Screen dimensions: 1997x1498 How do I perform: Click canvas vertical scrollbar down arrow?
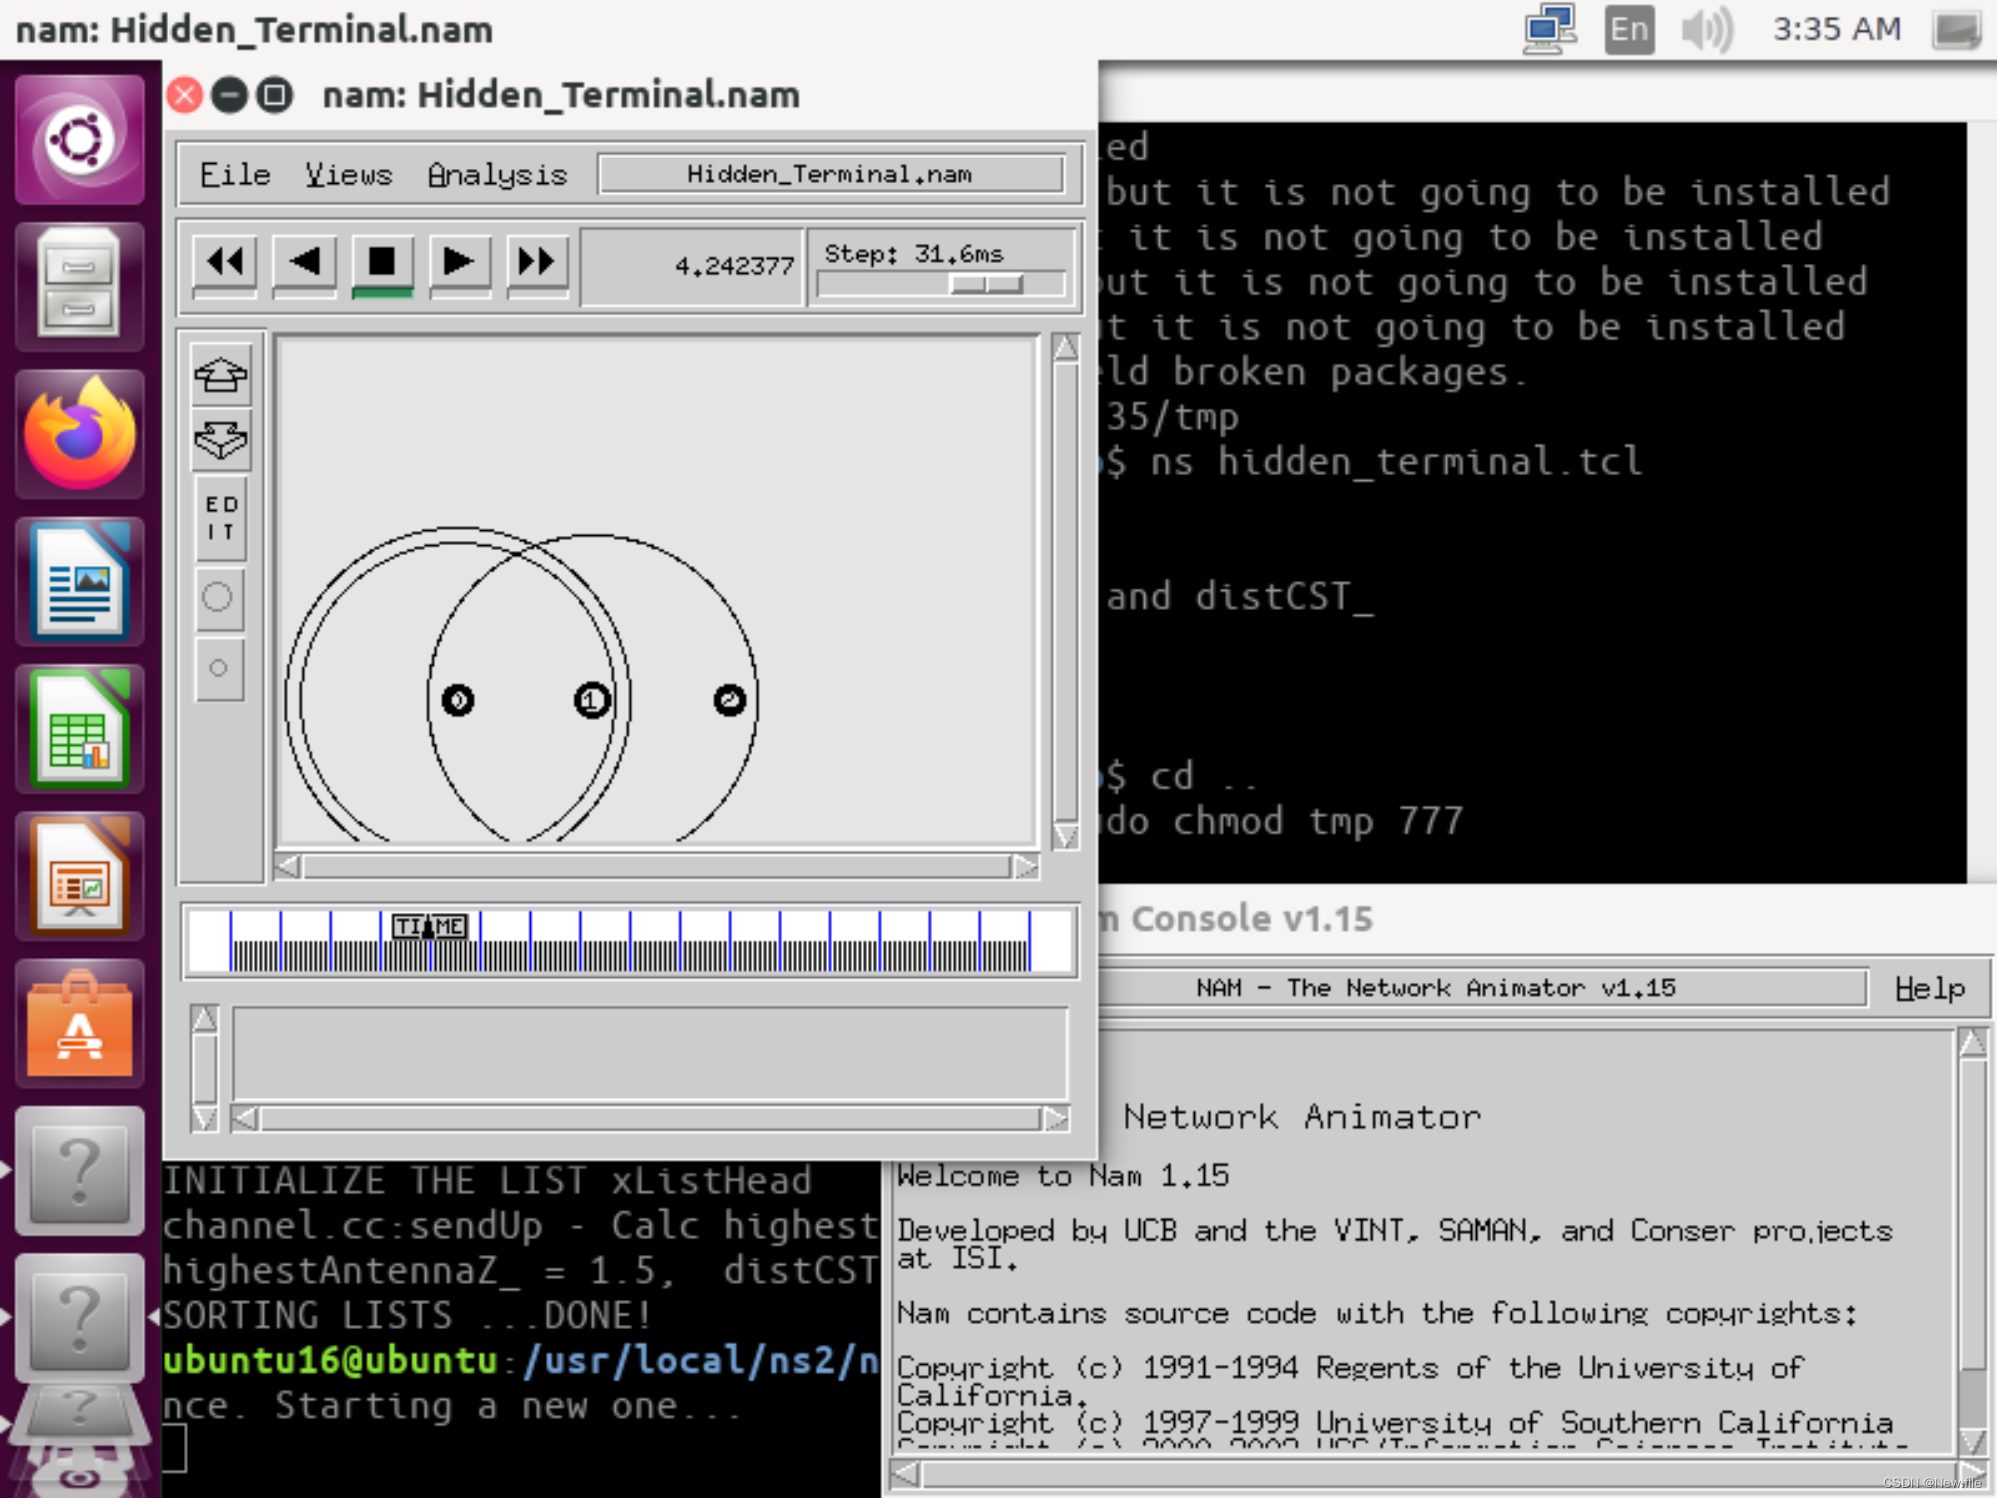coord(1065,836)
